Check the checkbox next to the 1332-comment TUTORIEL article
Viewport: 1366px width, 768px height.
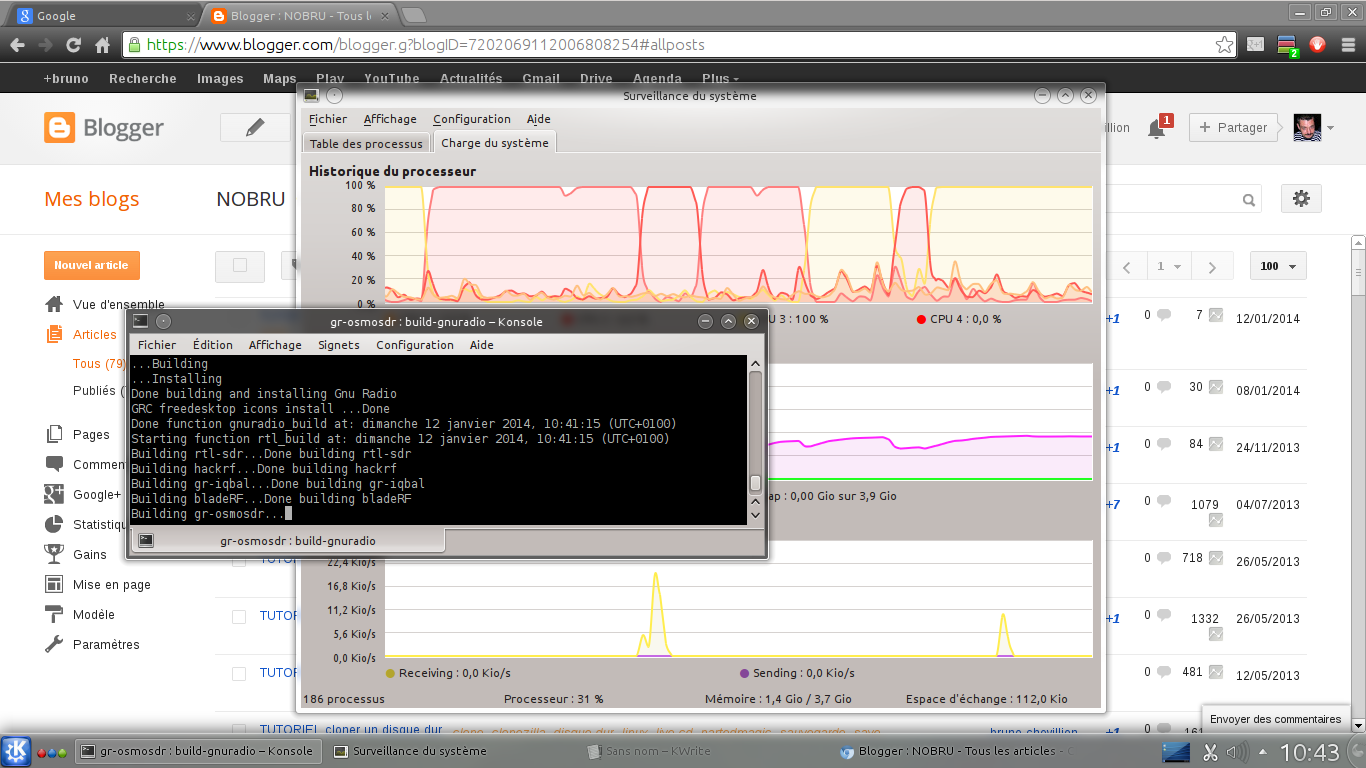coord(238,616)
